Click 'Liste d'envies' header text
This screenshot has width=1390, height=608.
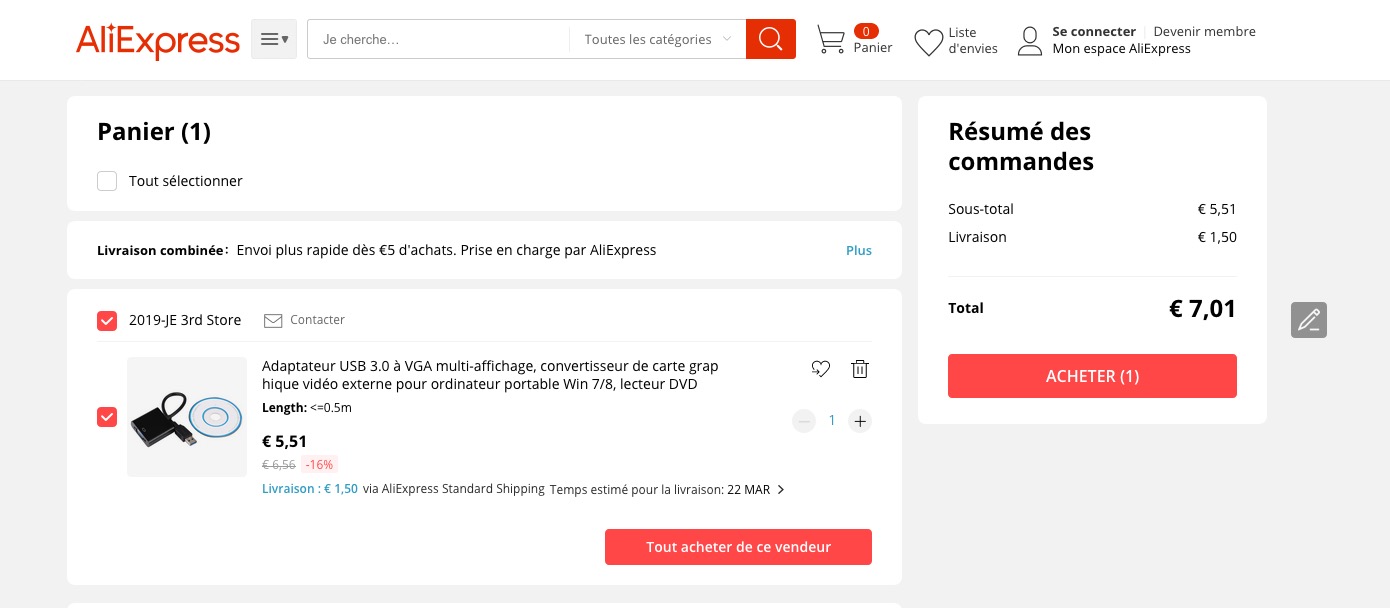tap(973, 40)
